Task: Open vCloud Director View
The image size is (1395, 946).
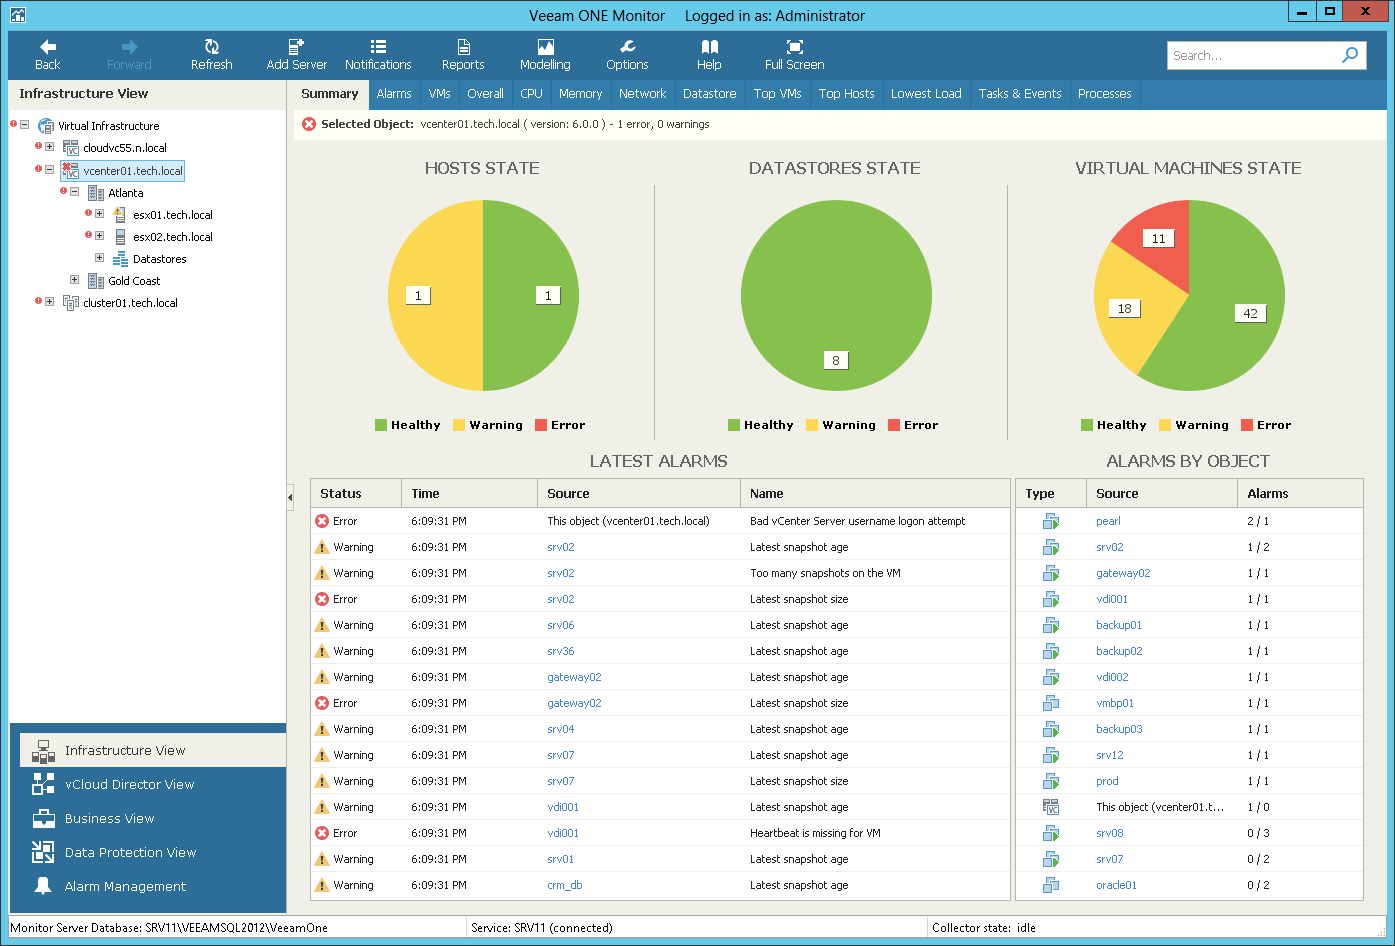Action: 153,784
